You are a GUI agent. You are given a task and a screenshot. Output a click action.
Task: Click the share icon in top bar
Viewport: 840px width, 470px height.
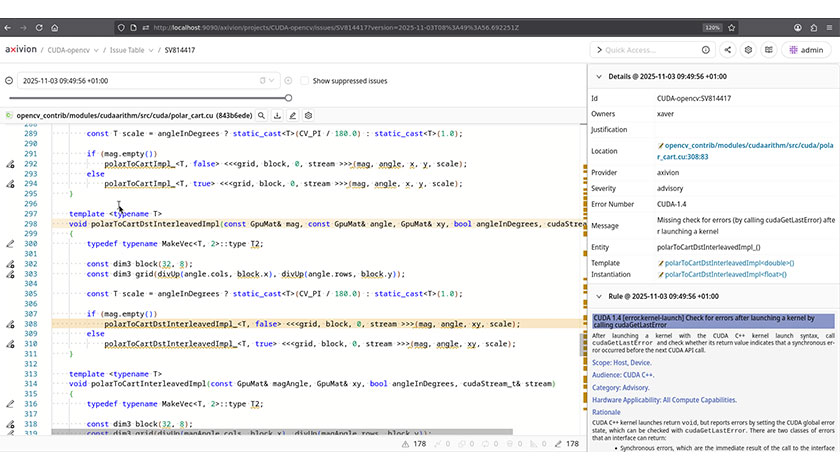(728, 49)
